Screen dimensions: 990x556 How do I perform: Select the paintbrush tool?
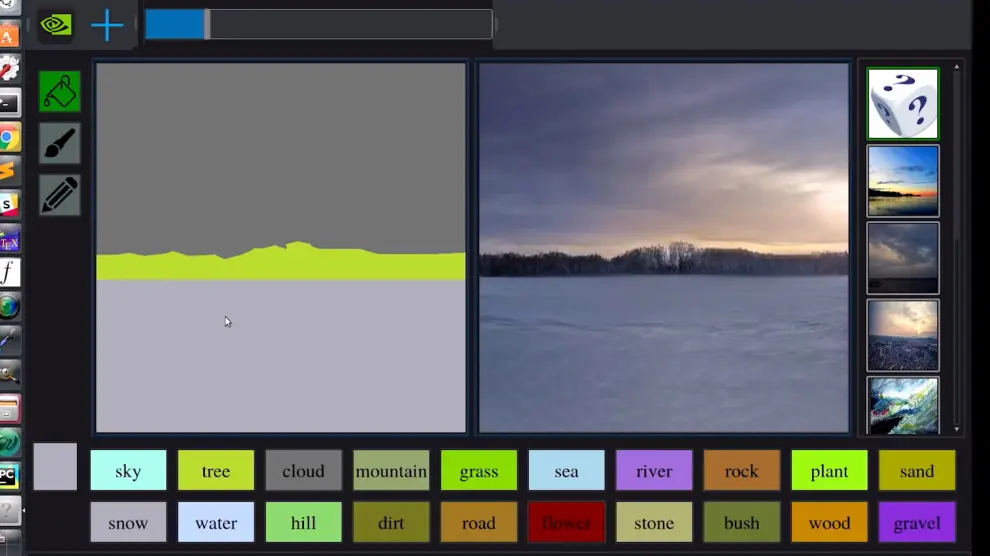[x=59, y=143]
